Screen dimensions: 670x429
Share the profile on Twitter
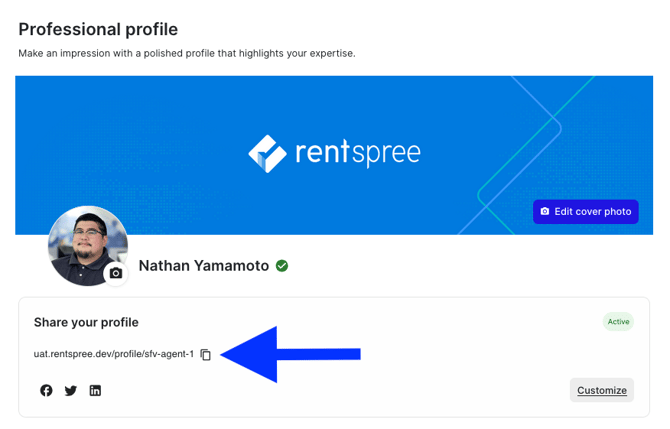tap(71, 391)
